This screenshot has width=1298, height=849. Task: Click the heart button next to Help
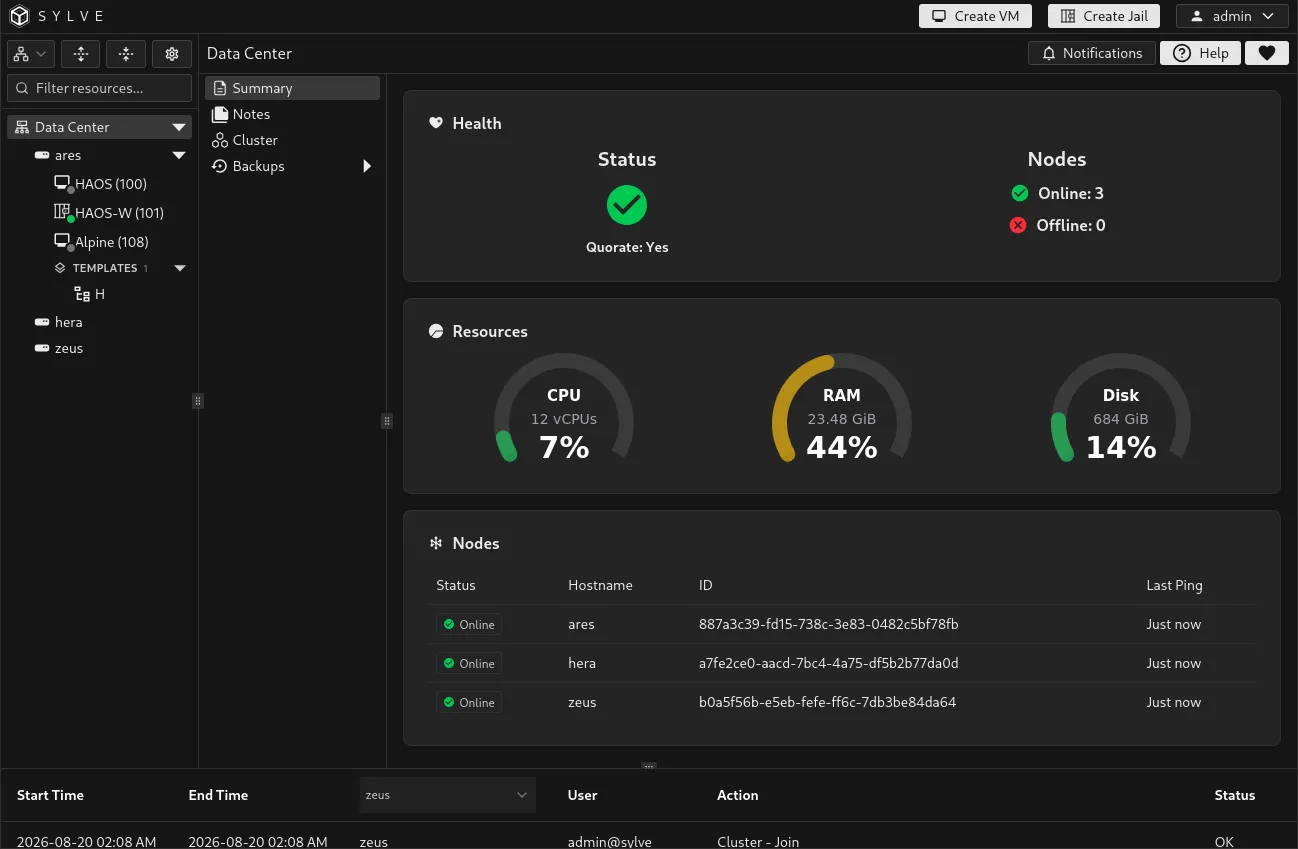pos(1267,53)
